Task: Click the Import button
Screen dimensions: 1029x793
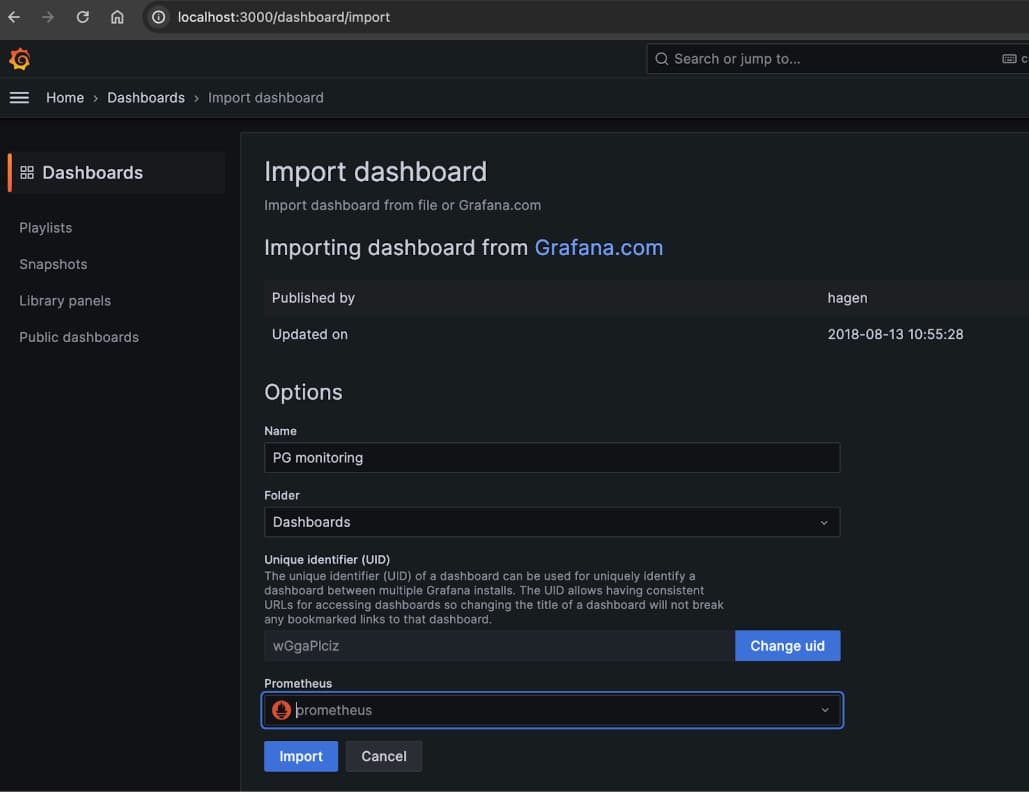Action: 300,756
